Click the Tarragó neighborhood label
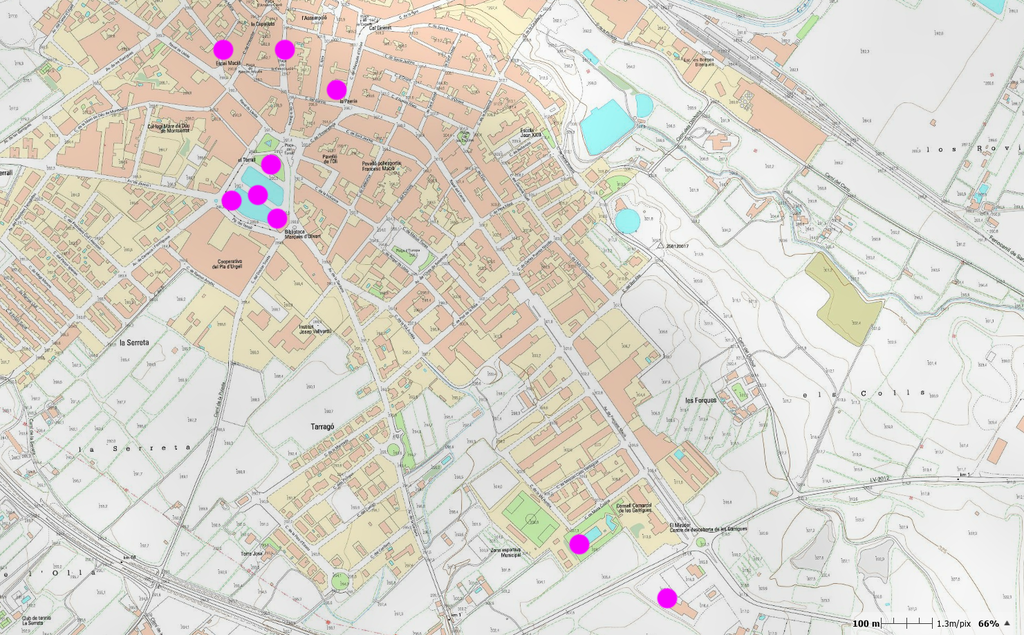The height and width of the screenshot is (635, 1024). [x=313, y=425]
